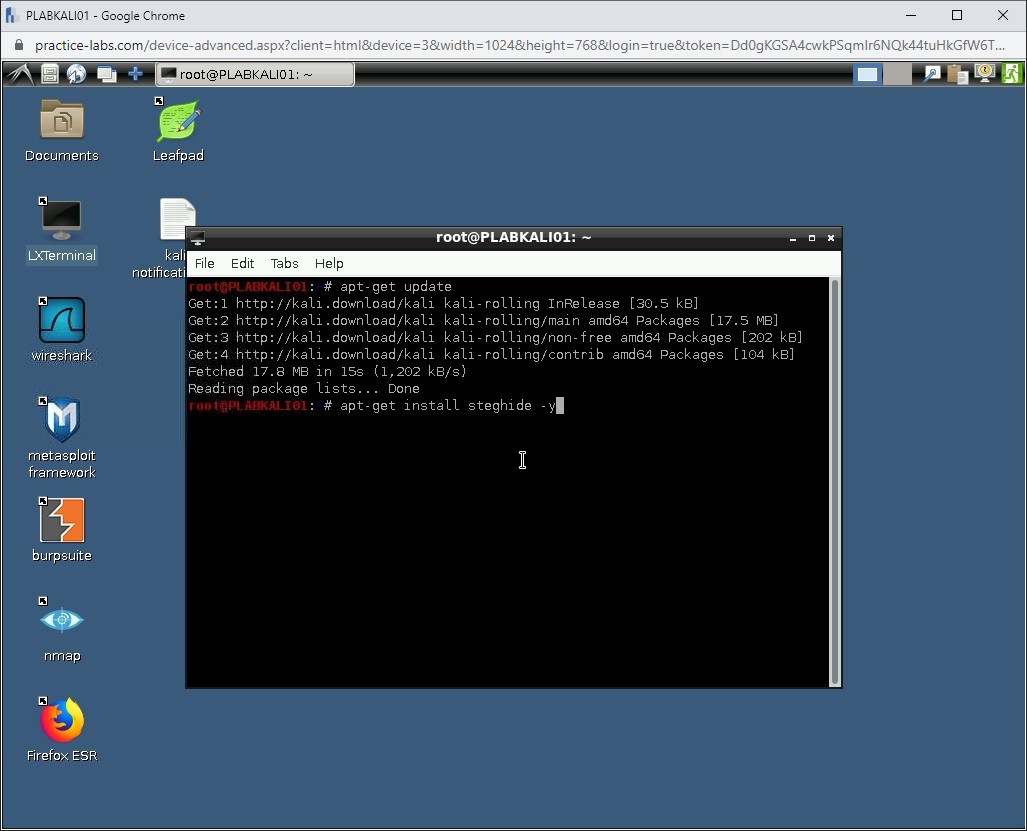Click the show desktop windows icon

[x=106, y=74]
